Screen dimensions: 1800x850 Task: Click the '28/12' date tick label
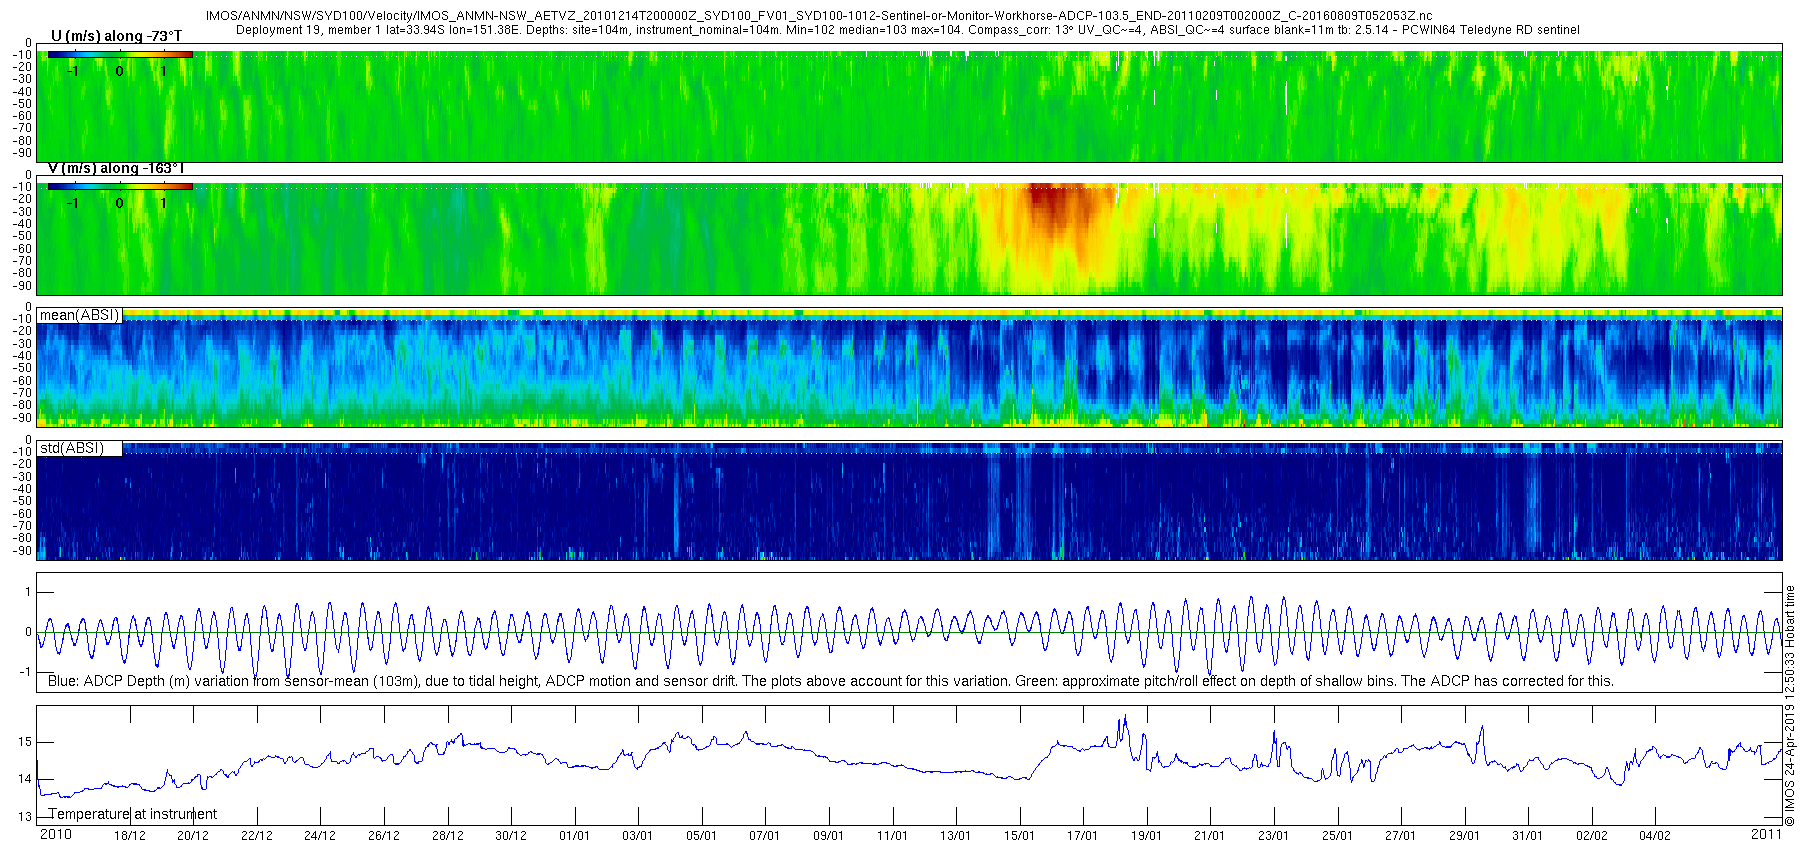[x=447, y=836]
